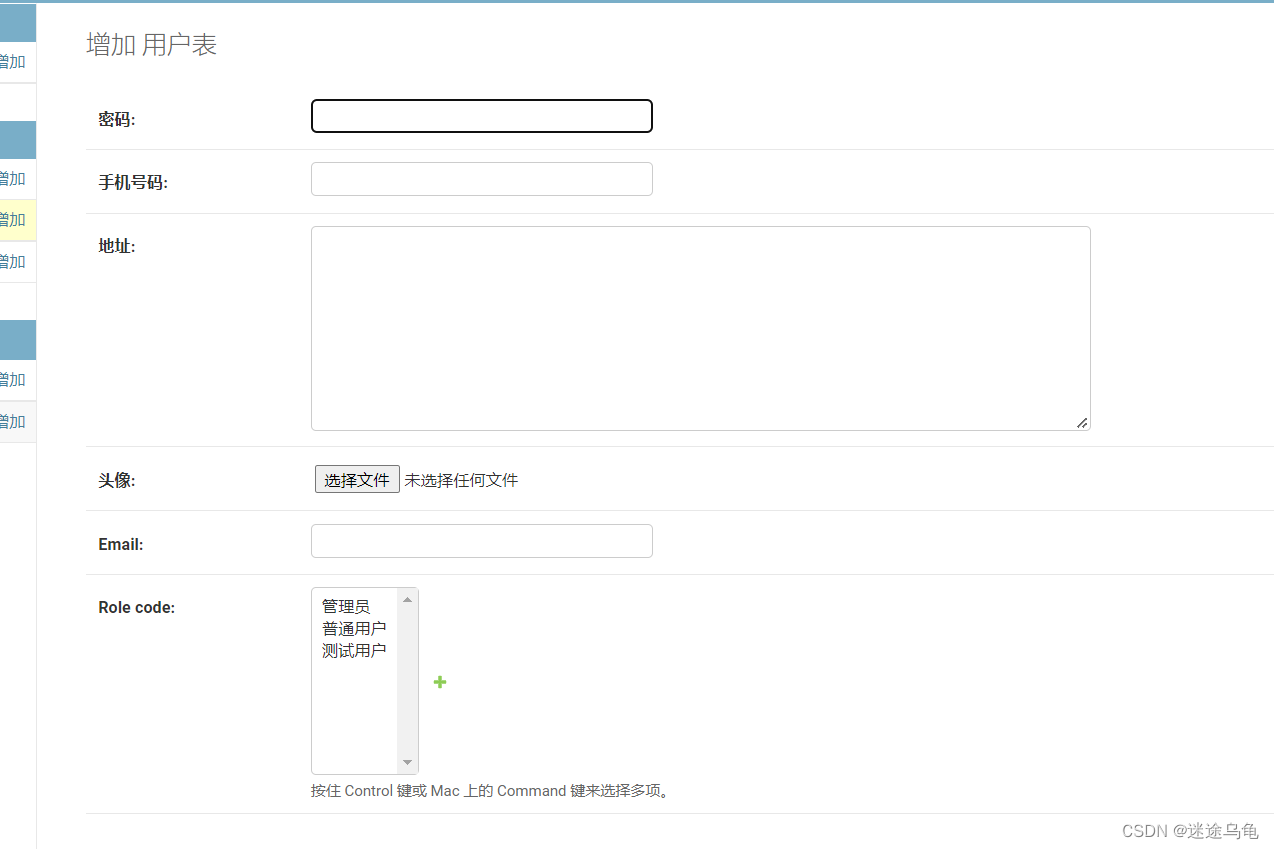
Task: Click the up arrow on the role list scrollbar
Action: [407, 598]
